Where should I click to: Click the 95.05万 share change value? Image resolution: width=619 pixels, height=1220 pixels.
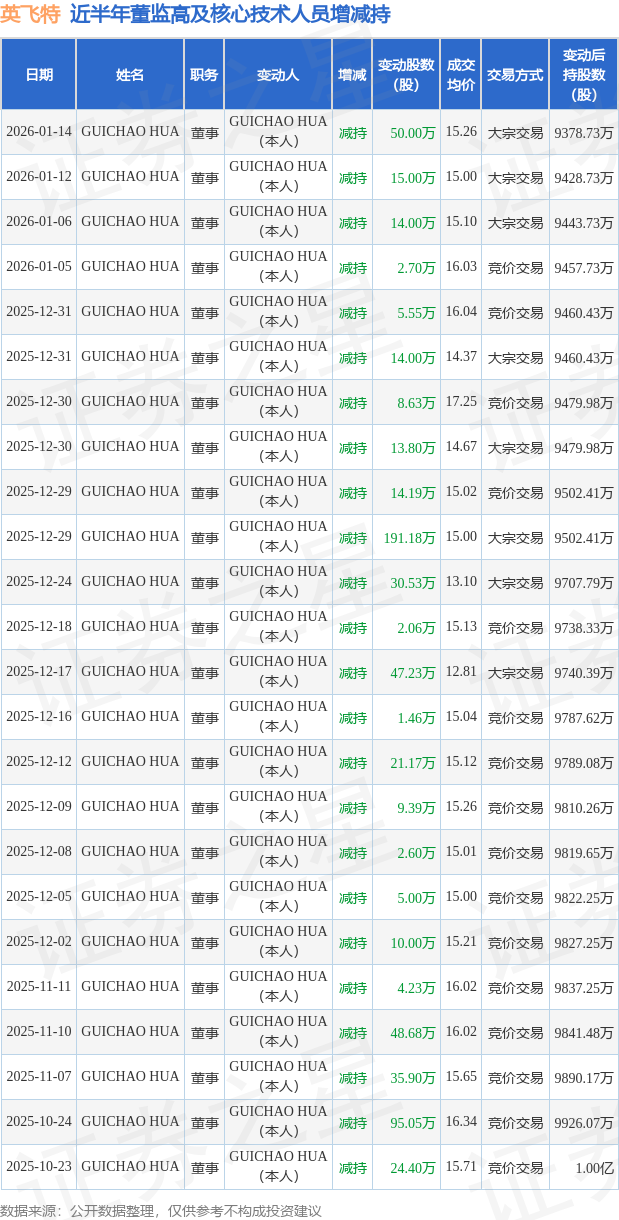point(413,1123)
